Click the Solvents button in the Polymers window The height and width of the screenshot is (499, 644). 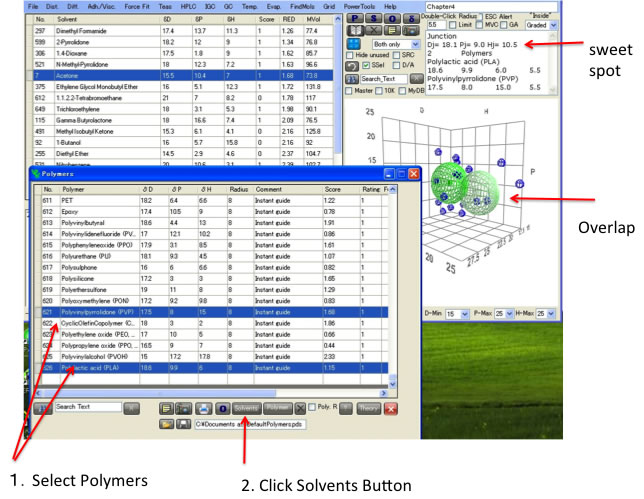coord(246,408)
